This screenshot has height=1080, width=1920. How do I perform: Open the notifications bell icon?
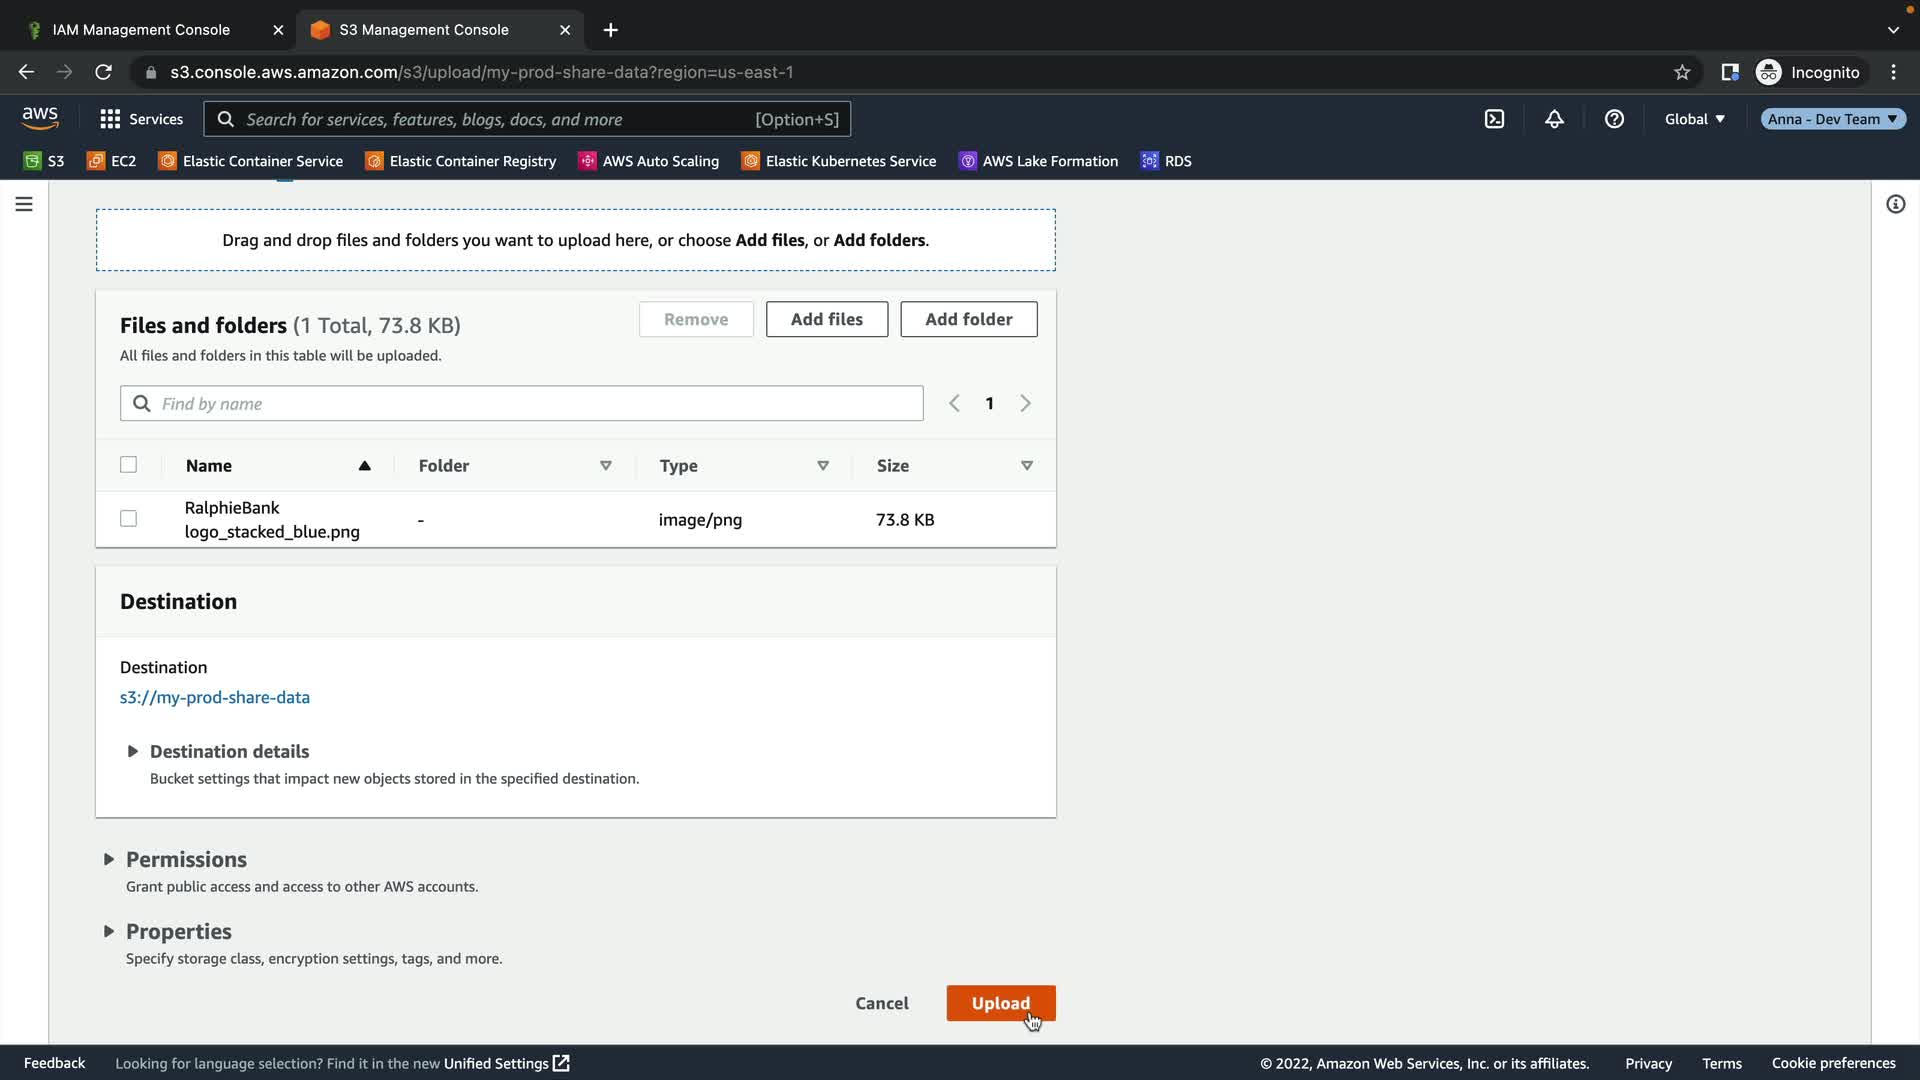tap(1554, 119)
